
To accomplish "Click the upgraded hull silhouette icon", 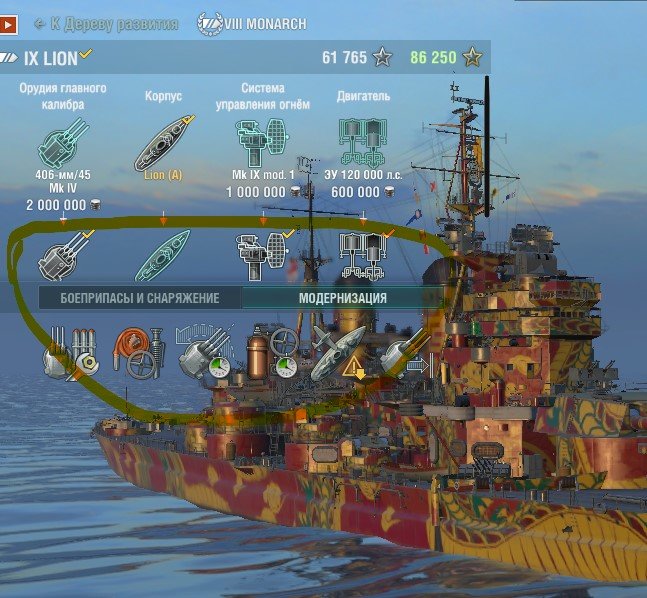I will coord(163,256).
